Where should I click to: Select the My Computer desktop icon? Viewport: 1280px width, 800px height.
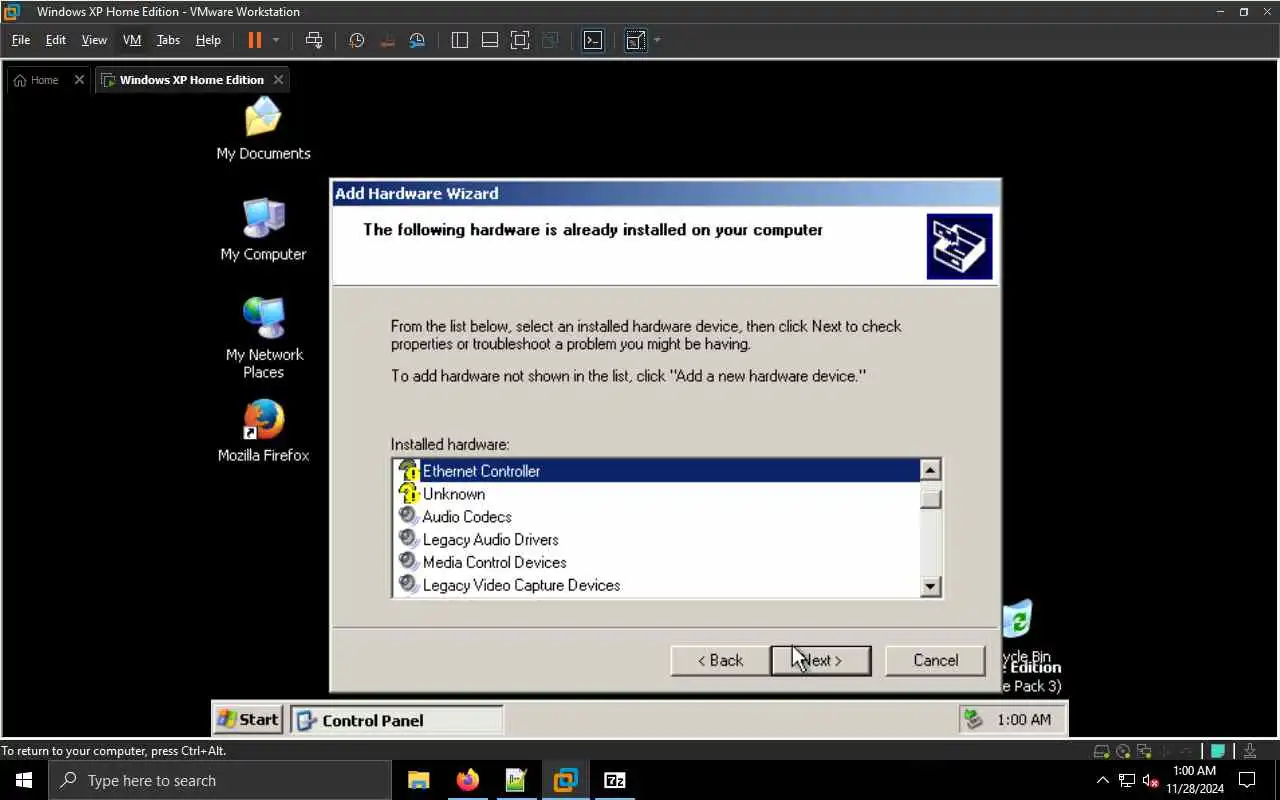click(264, 230)
